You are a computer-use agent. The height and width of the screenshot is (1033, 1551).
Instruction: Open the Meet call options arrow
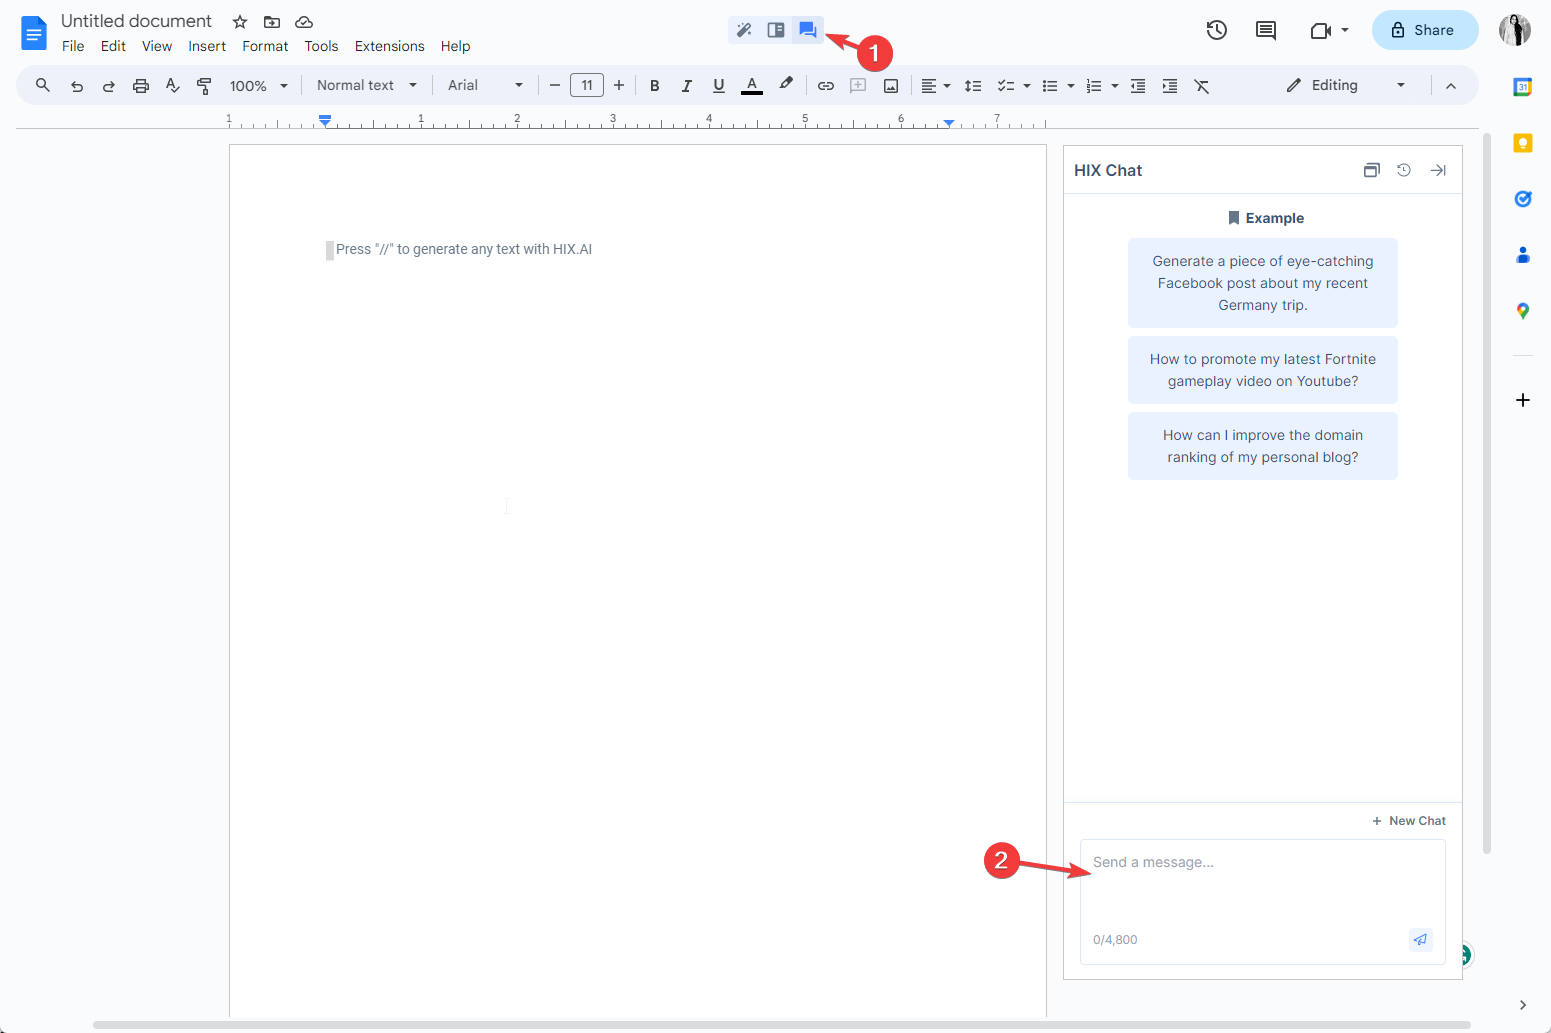1345,30
